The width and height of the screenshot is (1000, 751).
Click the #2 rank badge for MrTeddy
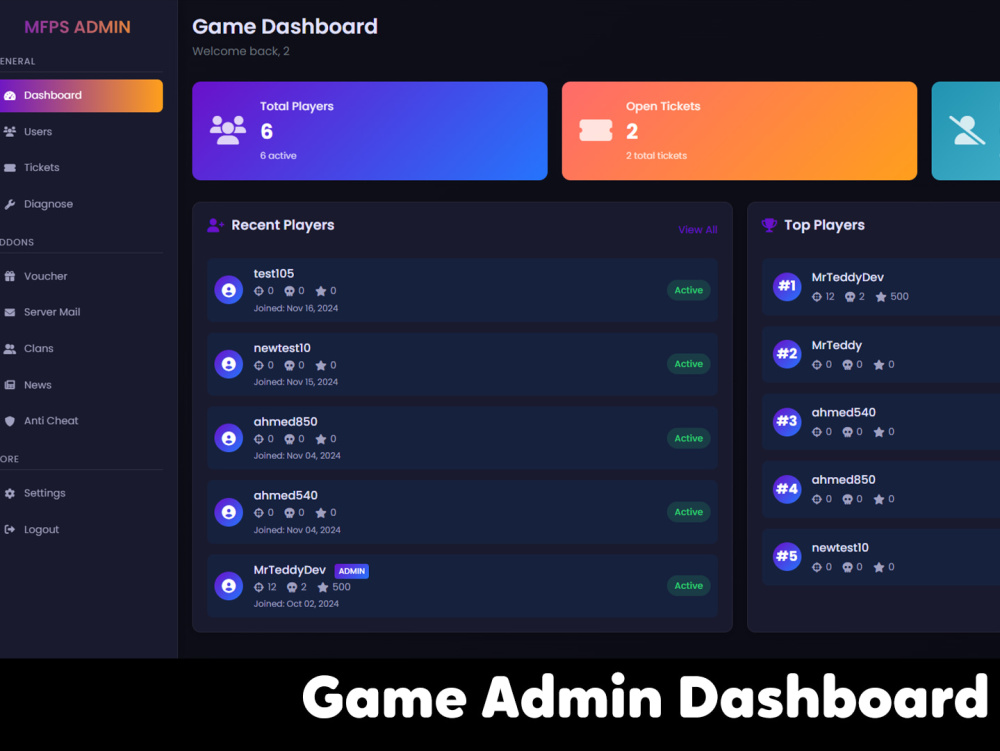tap(787, 354)
